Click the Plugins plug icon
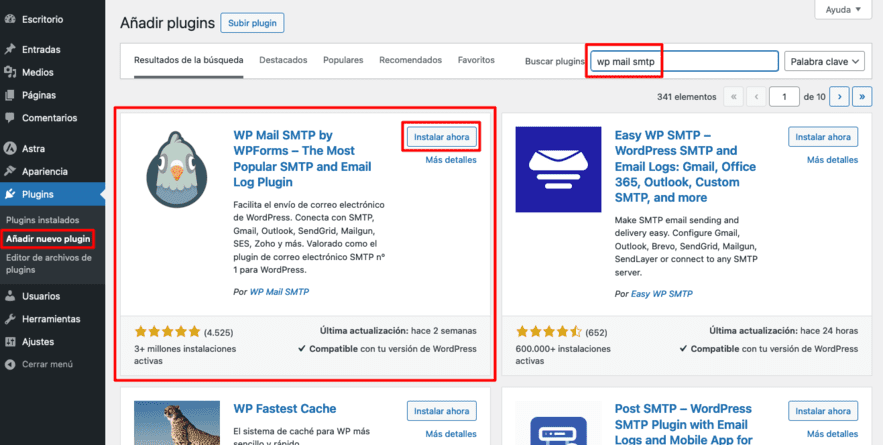Viewport: 883px width, 445px height. point(10,194)
